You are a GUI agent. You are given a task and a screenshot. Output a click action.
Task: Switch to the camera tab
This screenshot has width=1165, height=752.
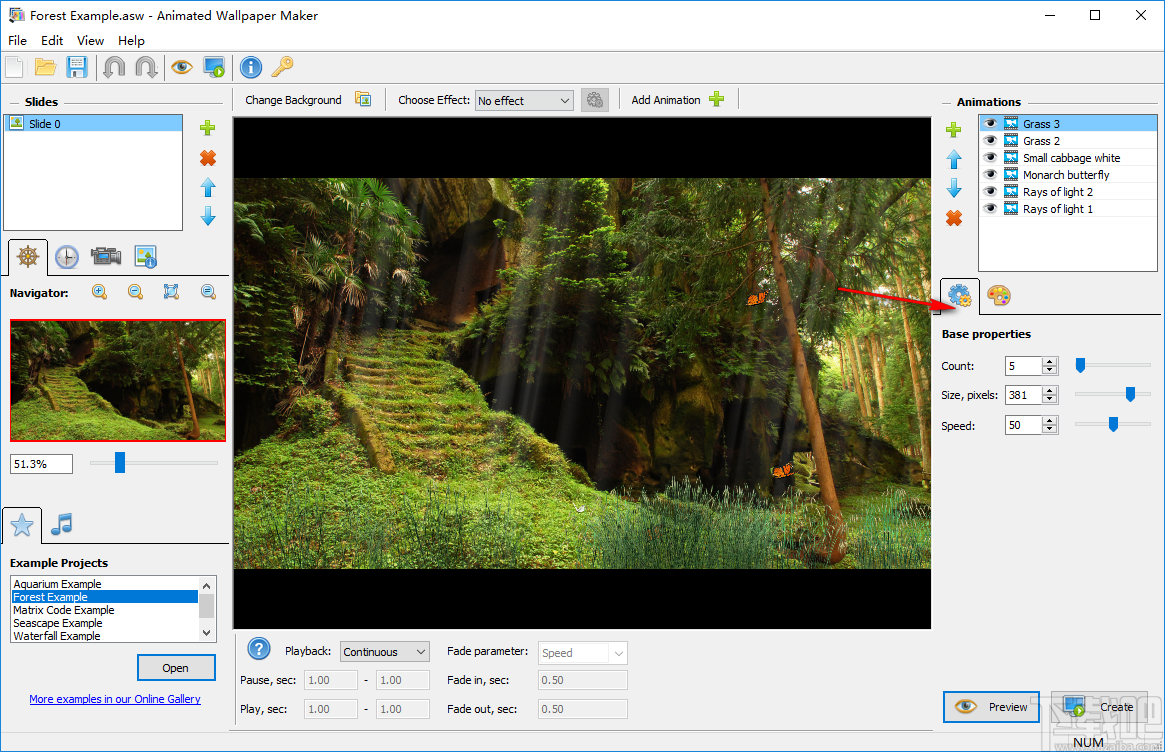[x=106, y=257]
